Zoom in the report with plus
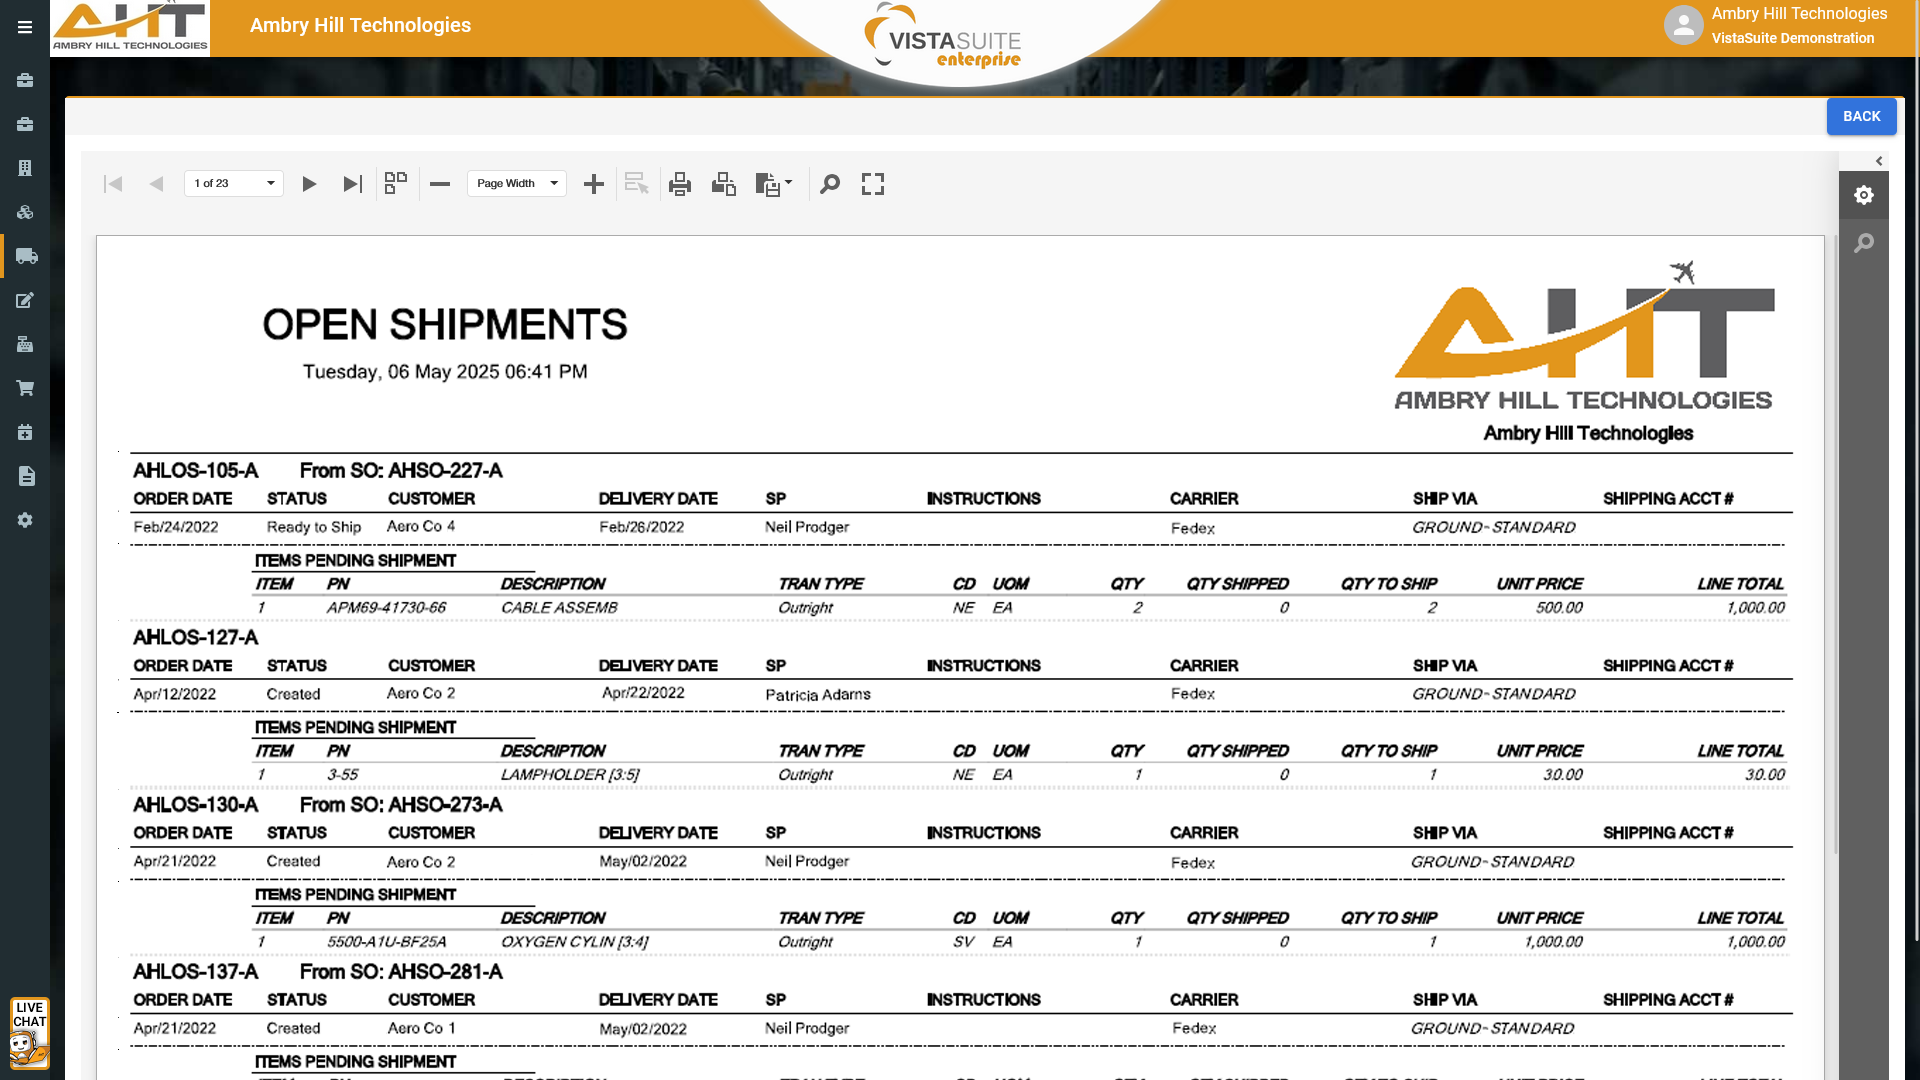The image size is (1920, 1080). (x=594, y=184)
